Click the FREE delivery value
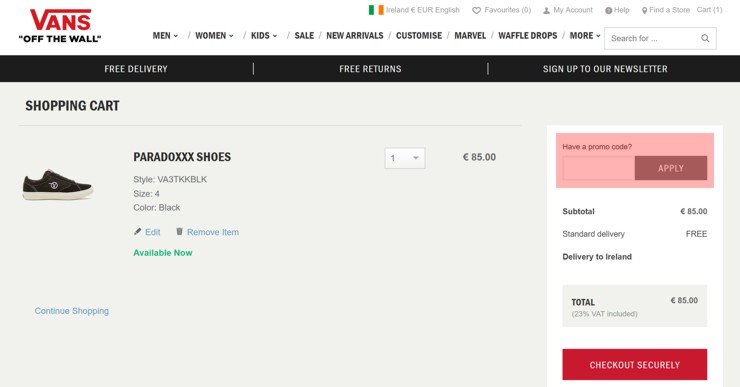 click(697, 234)
